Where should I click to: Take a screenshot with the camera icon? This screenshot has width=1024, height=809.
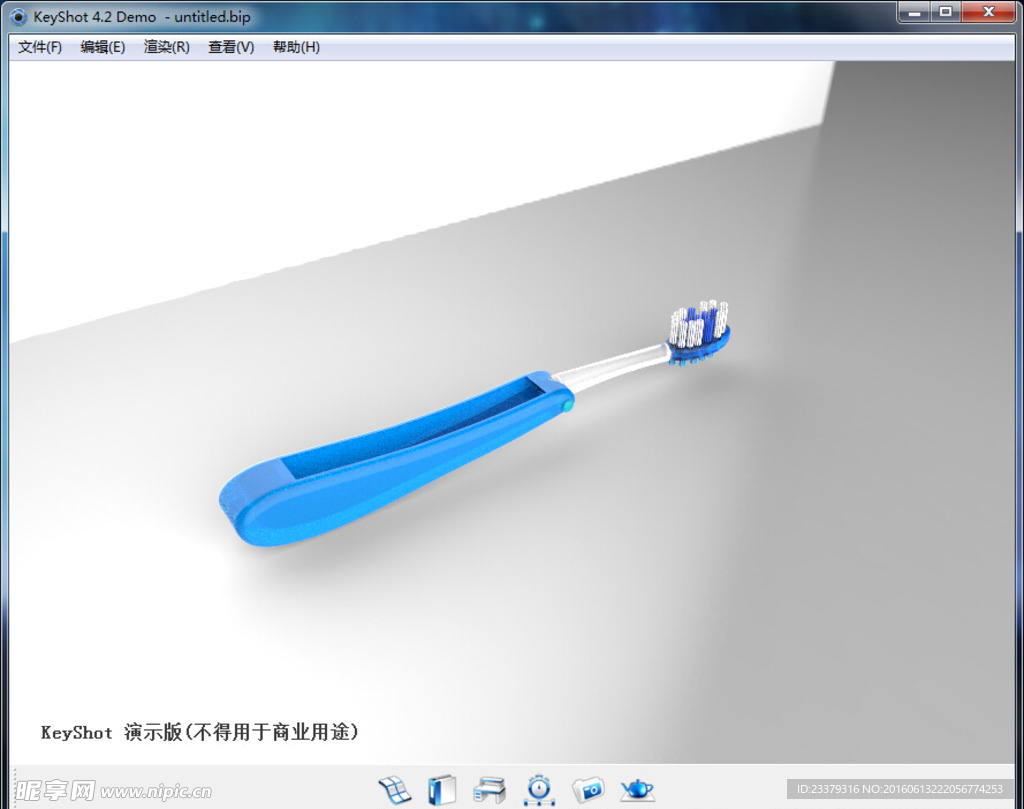[x=588, y=790]
